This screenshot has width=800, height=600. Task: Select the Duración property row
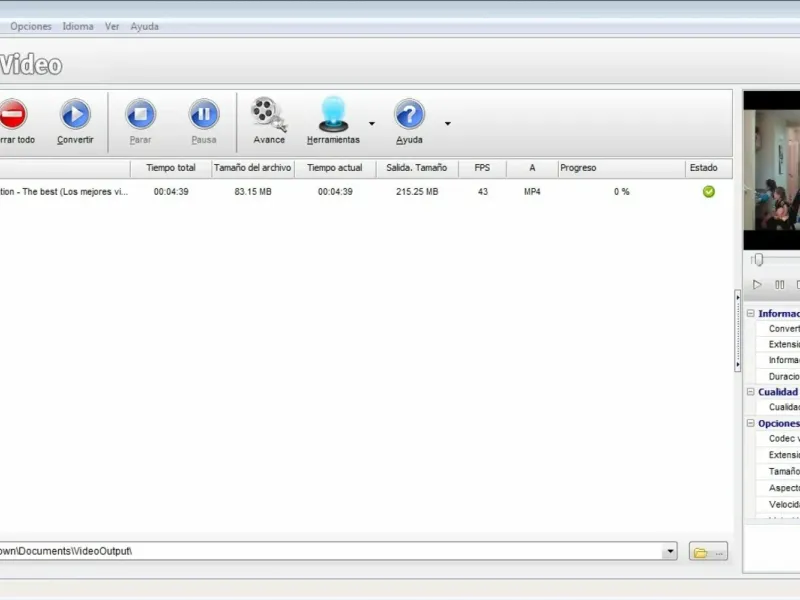pyautogui.click(x=778, y=377)
